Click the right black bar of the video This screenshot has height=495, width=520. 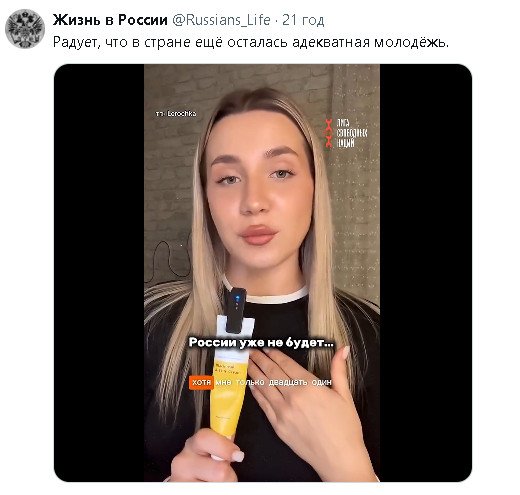426,273
